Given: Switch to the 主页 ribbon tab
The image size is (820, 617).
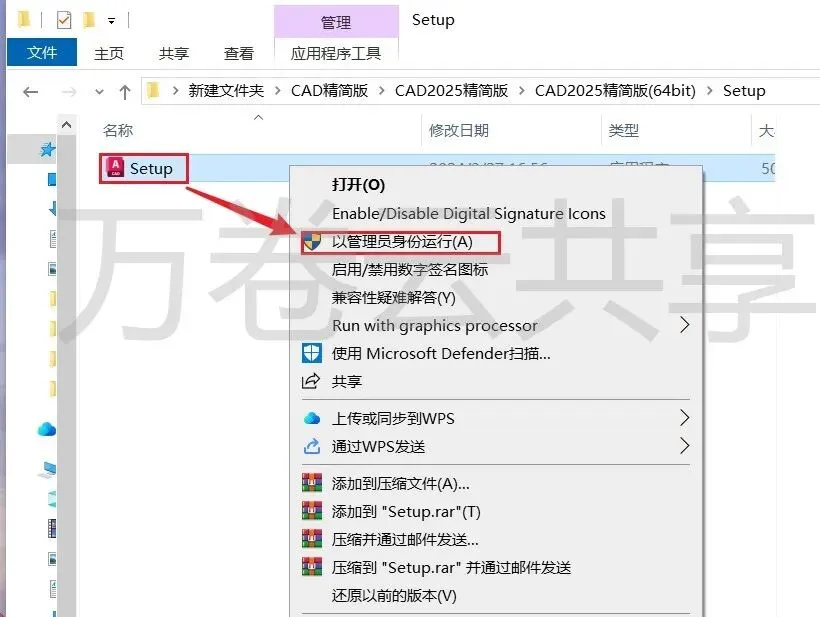Looking at the screenshot, I should [109, 53].
